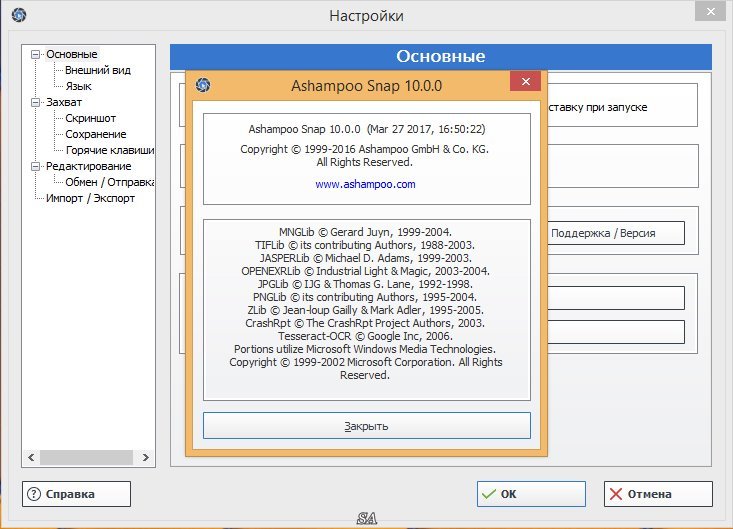Viewport: 733px width, 529px height.
Task: Click the Основные blue header banner
Action: pyautogui.click(x=440, y=57)
